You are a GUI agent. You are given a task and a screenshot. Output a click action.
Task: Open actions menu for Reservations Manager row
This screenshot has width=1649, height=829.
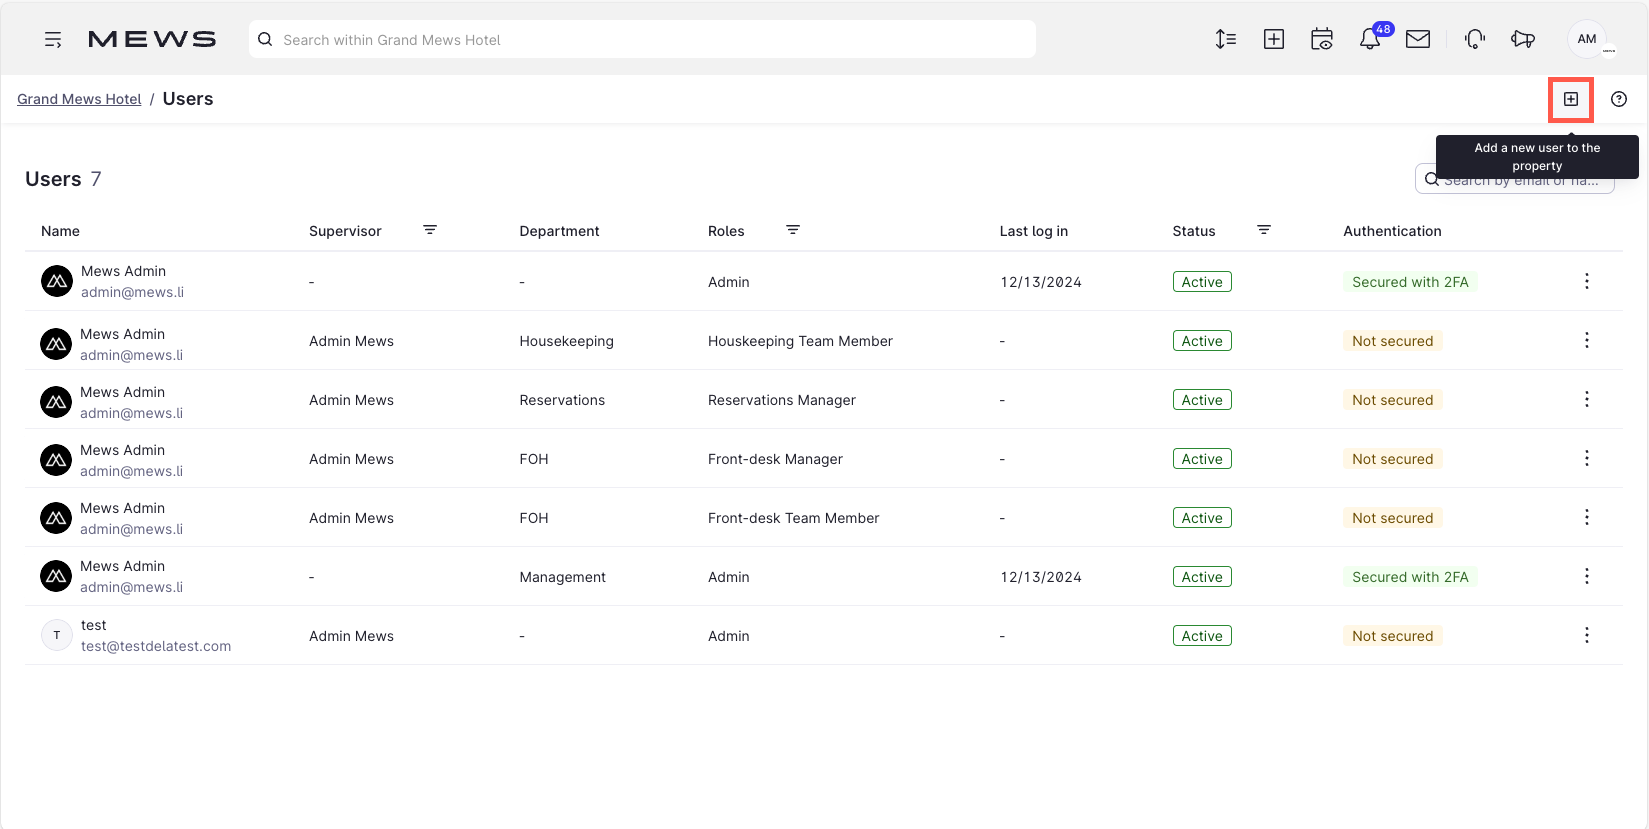click(x=1586, y=399)
